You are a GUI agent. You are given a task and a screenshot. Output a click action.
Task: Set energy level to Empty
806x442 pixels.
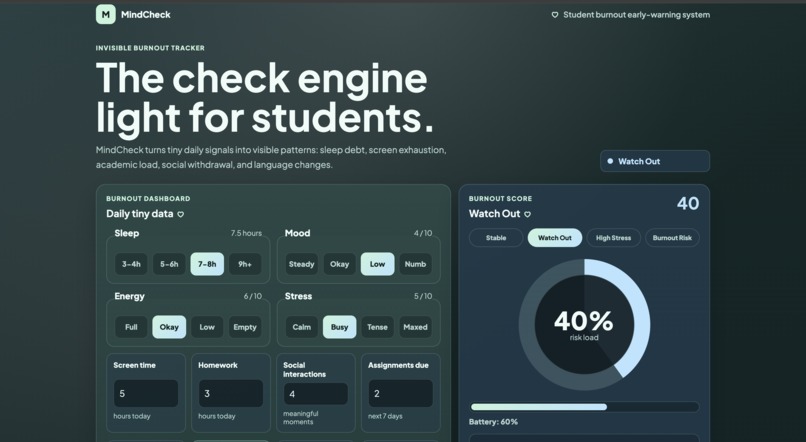tap(245, 327)
